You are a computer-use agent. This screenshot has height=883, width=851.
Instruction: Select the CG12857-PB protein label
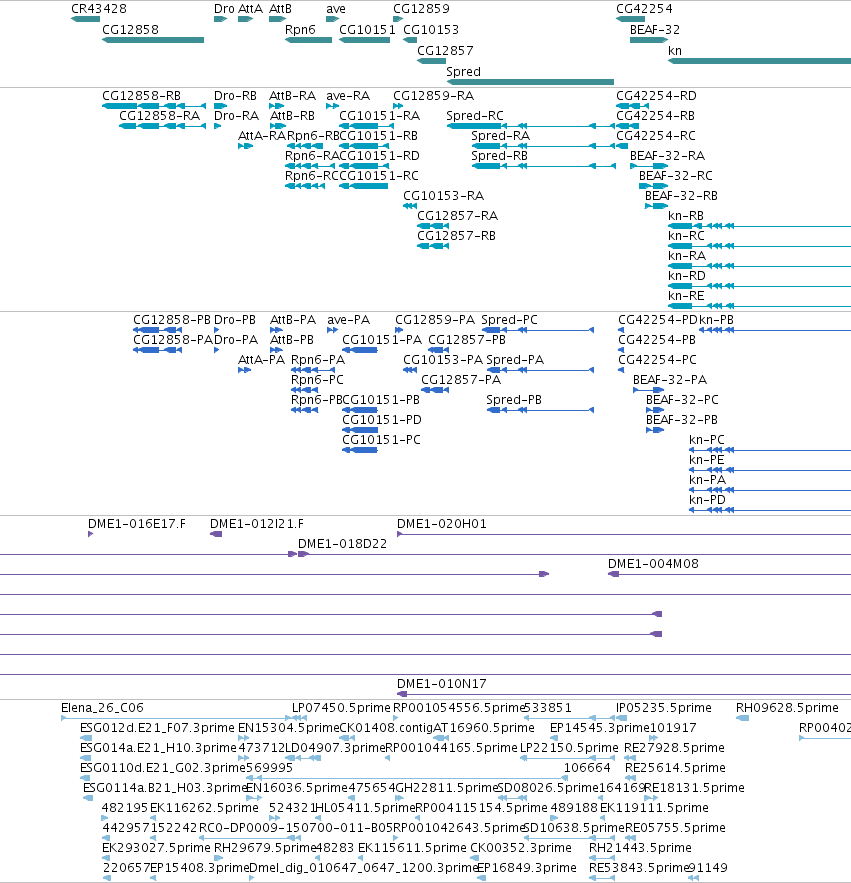pyautogui.click(x=467, y=340)
